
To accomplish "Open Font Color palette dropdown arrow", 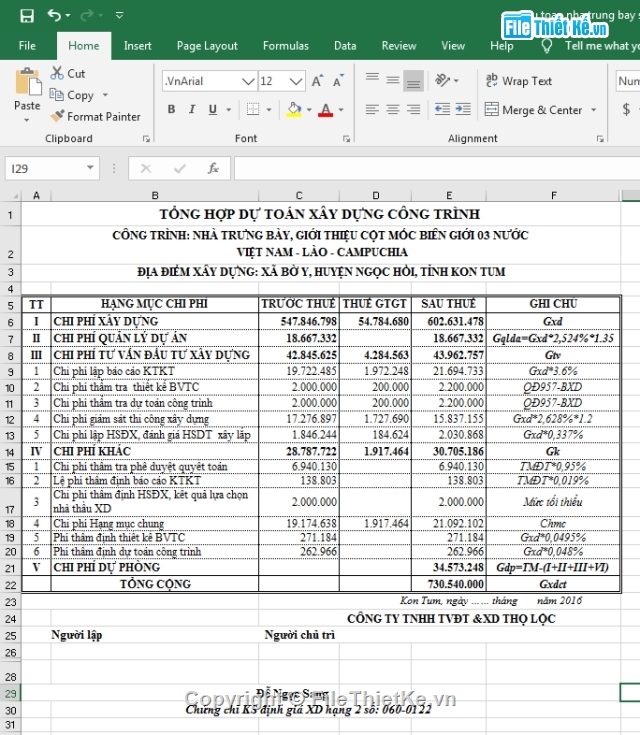I will coord(341,110).
